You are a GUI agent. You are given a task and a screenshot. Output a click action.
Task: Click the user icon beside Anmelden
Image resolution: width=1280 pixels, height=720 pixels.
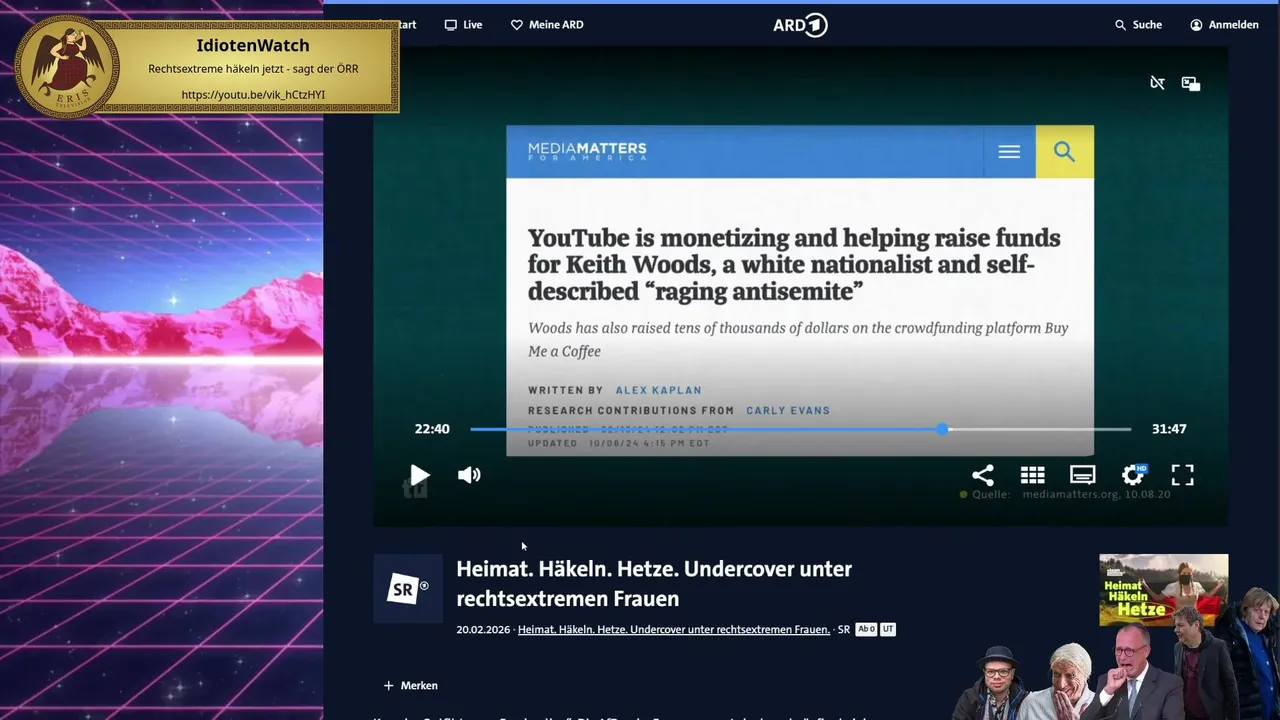click(1196, 24)
